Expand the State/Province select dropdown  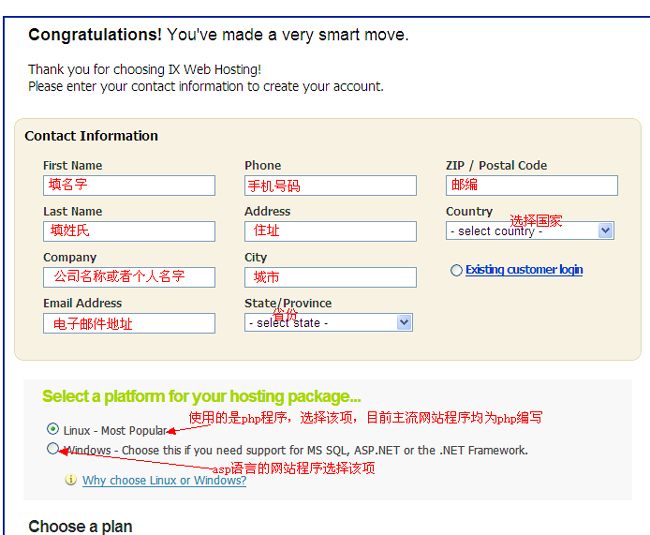point(328,323)
